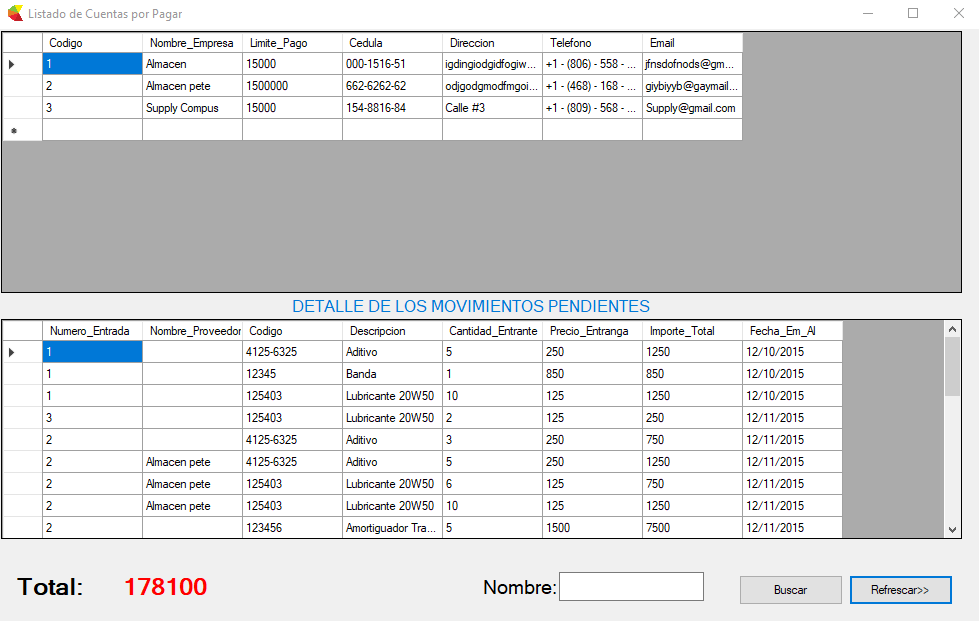Click the Buscar button
The height and width of the screenshot is (621, 979).
point(790,590)
